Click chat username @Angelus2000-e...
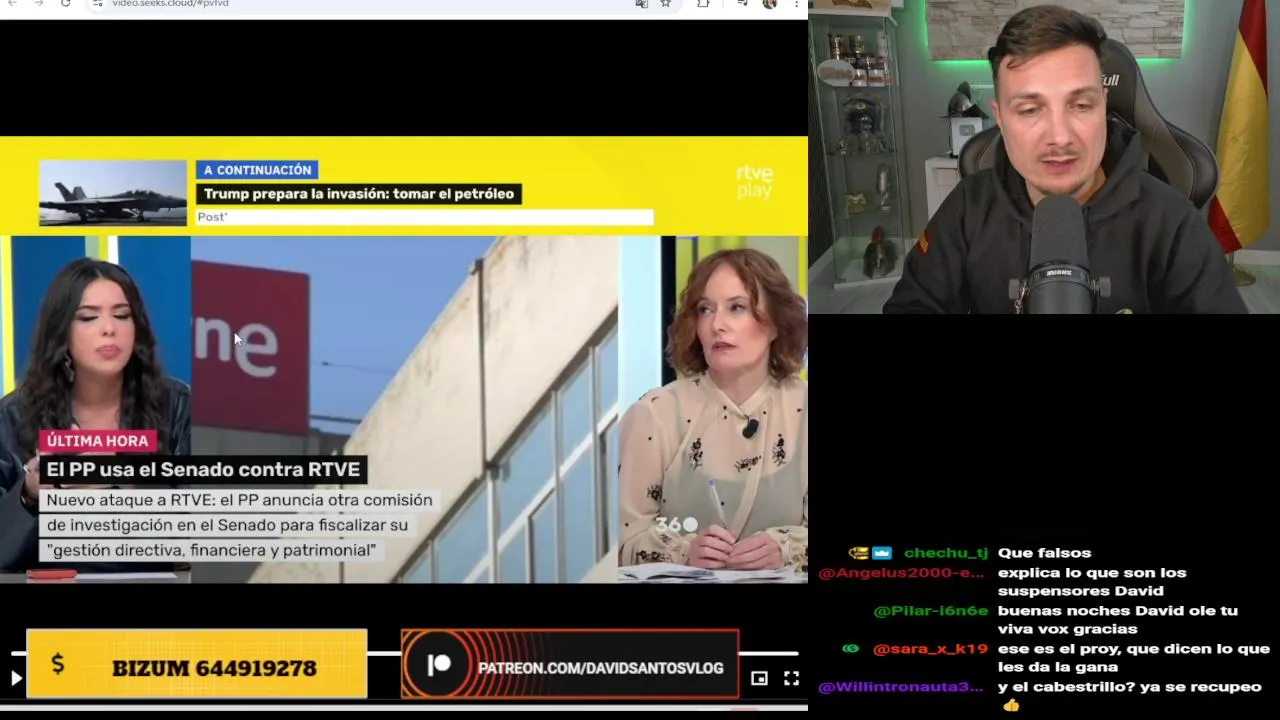 coord(902,573)
